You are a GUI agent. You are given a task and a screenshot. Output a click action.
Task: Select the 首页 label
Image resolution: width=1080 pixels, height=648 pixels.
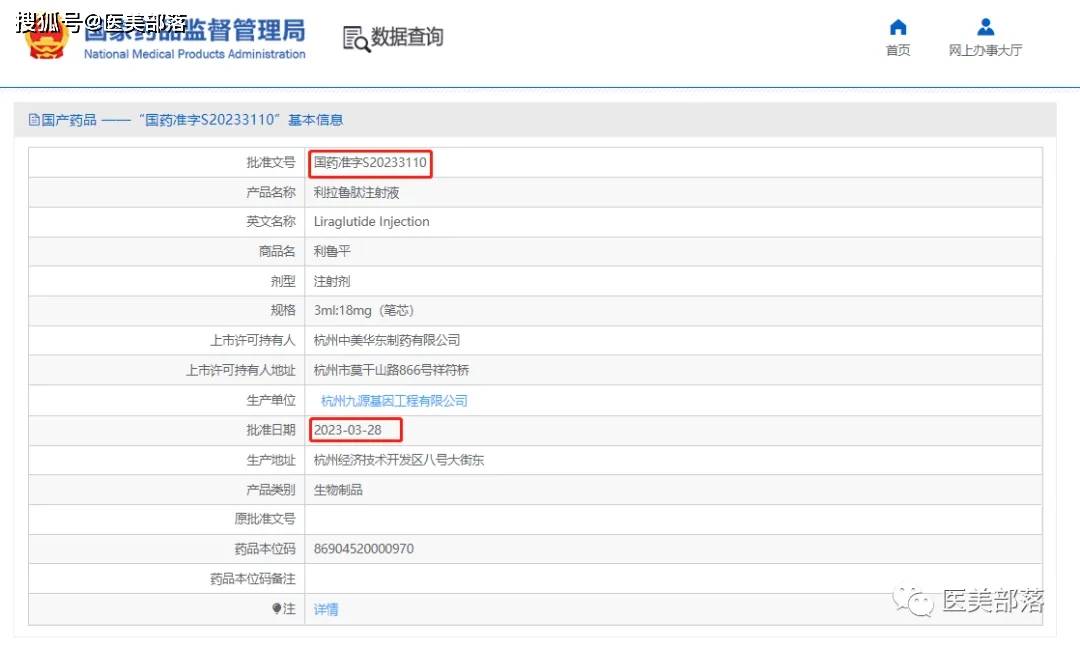point(897,50)
